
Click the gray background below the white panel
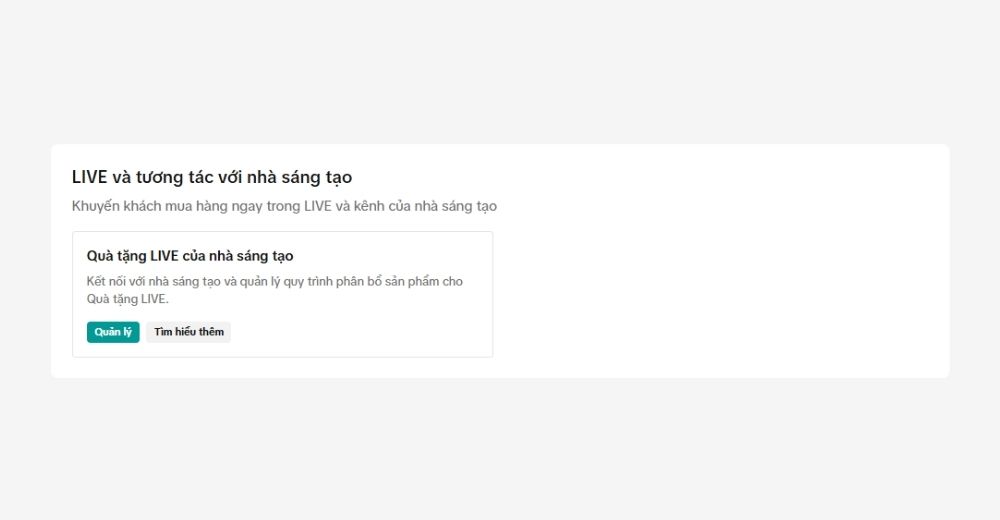click(500, 450)
